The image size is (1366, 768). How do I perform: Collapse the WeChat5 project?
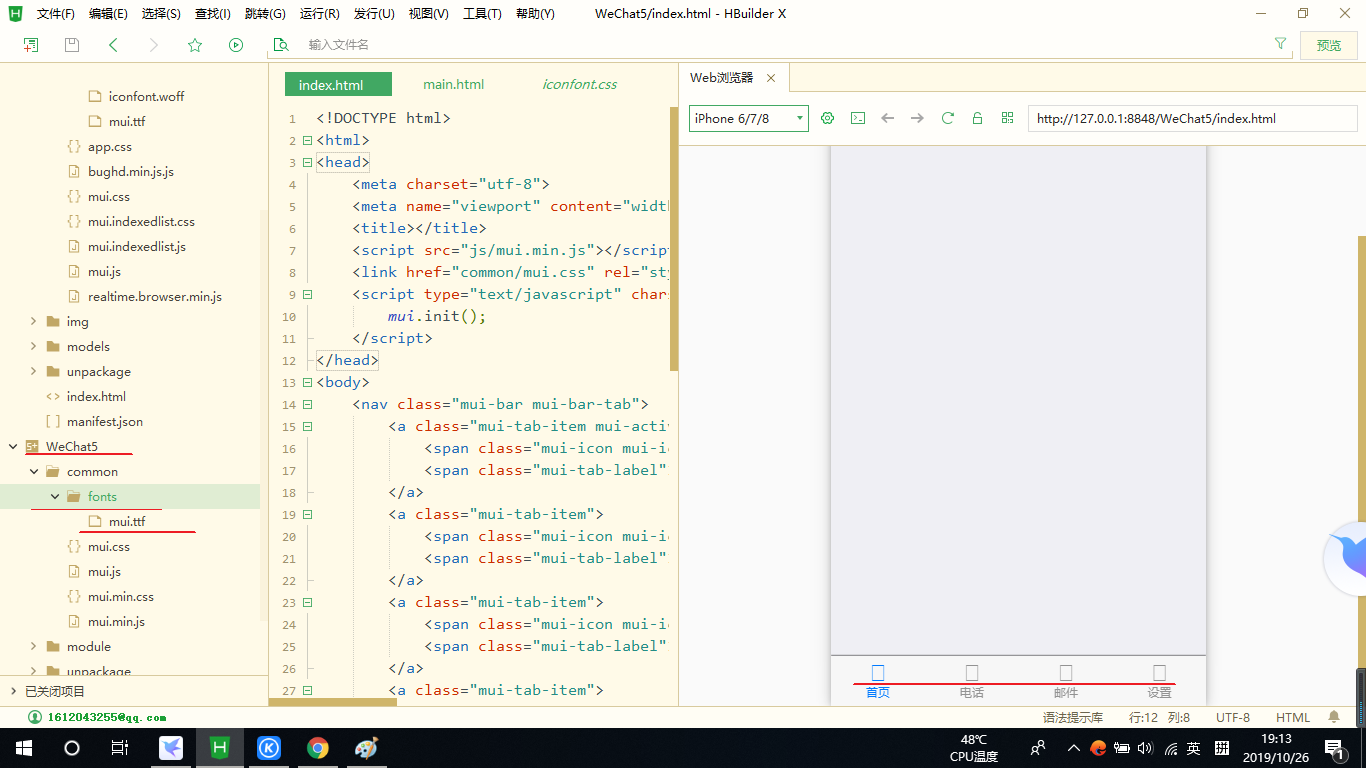(x=13, y=446)
